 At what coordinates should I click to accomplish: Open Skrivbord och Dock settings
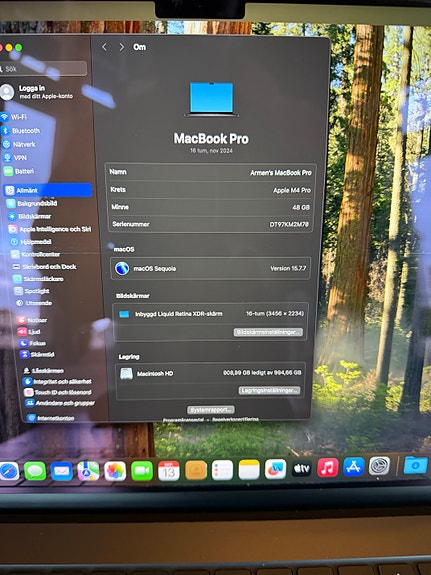pos(45,267)
